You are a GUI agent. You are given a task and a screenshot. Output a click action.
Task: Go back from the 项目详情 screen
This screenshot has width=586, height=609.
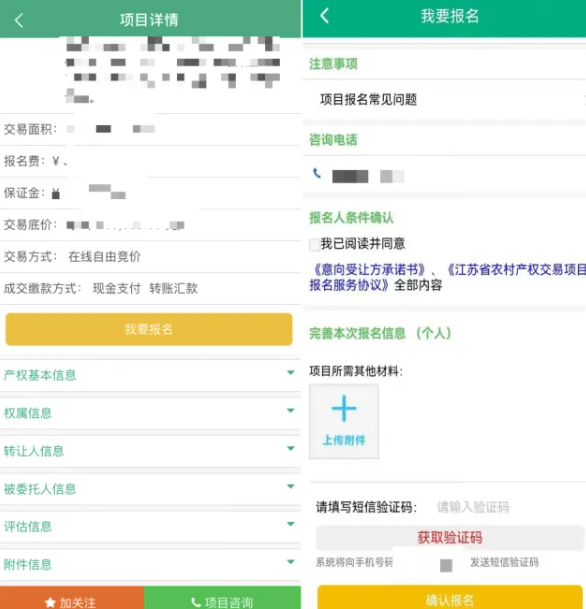point(19,20)
